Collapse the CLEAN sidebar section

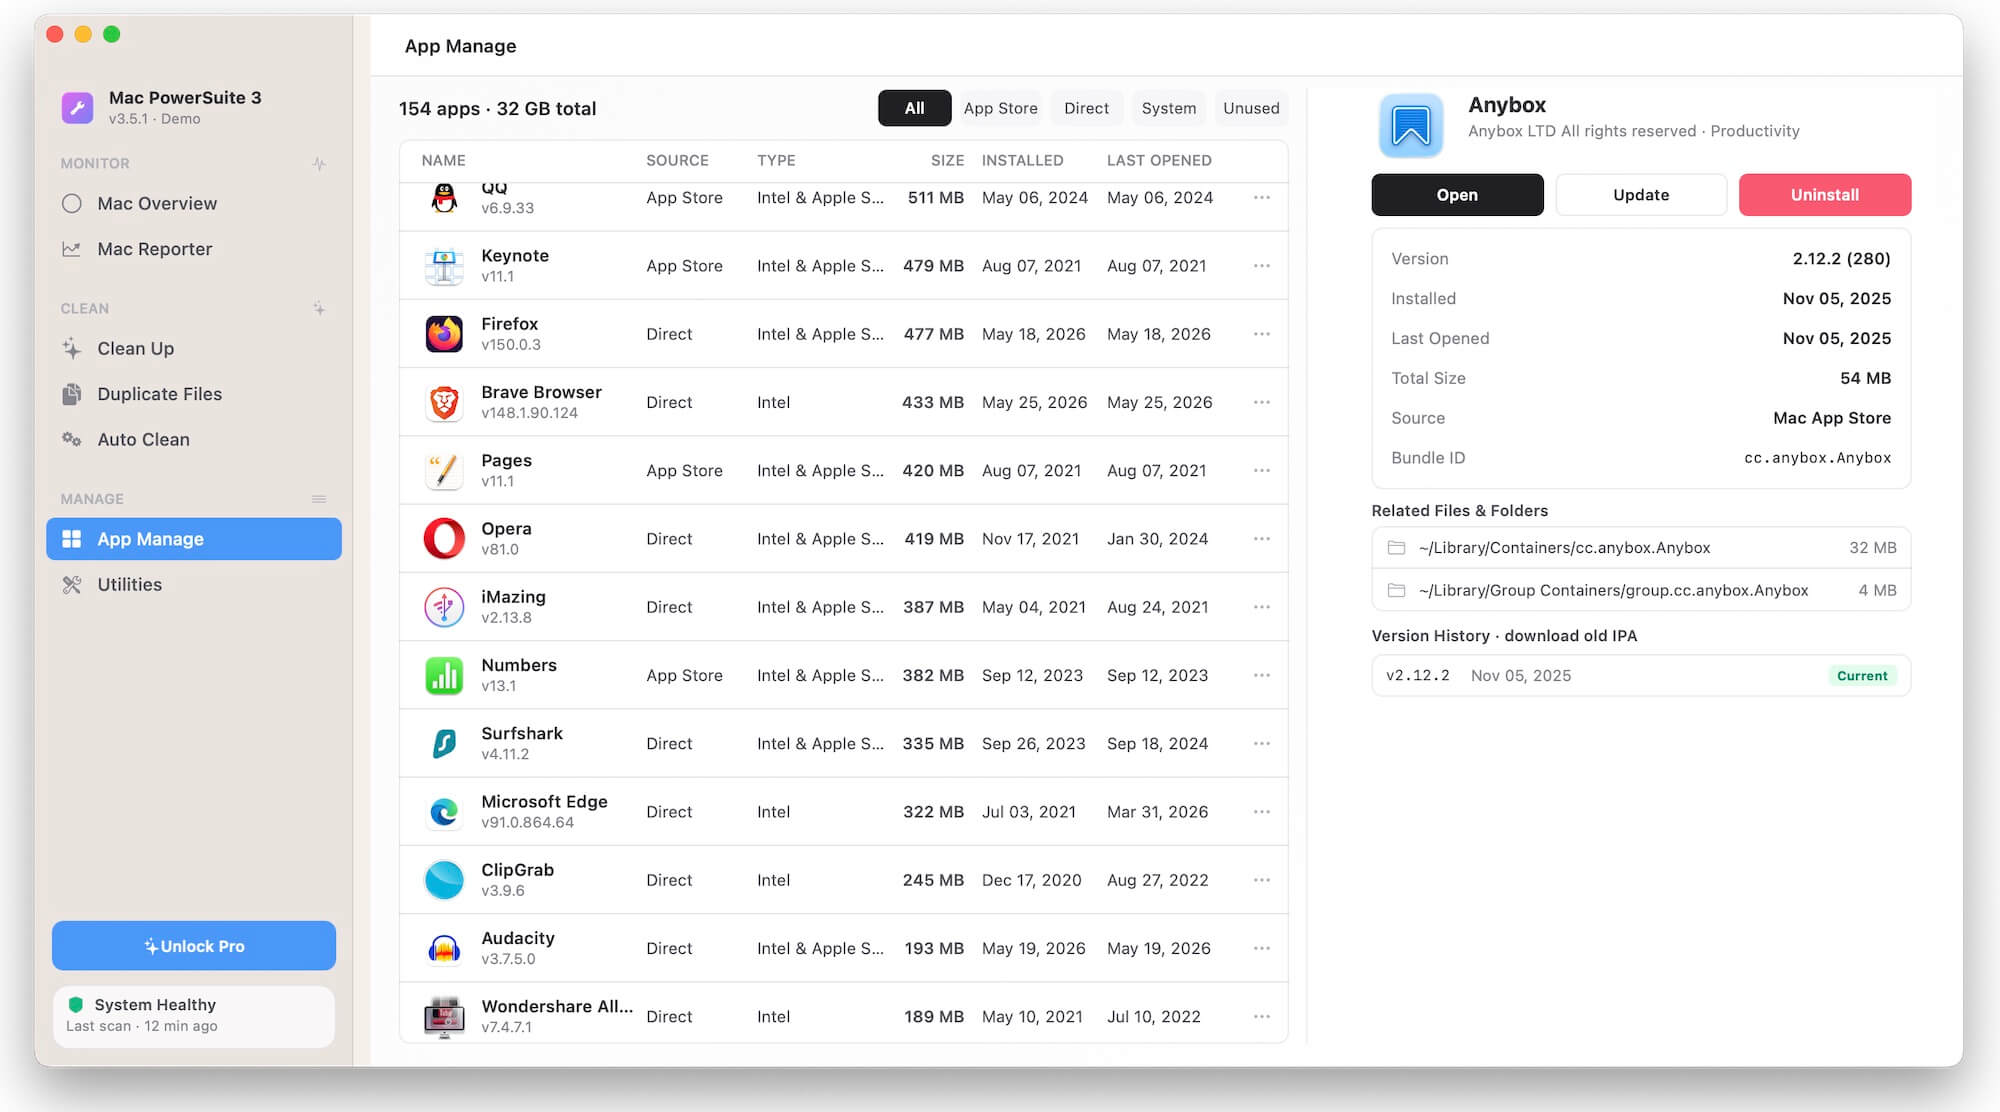tap(319, 308)
